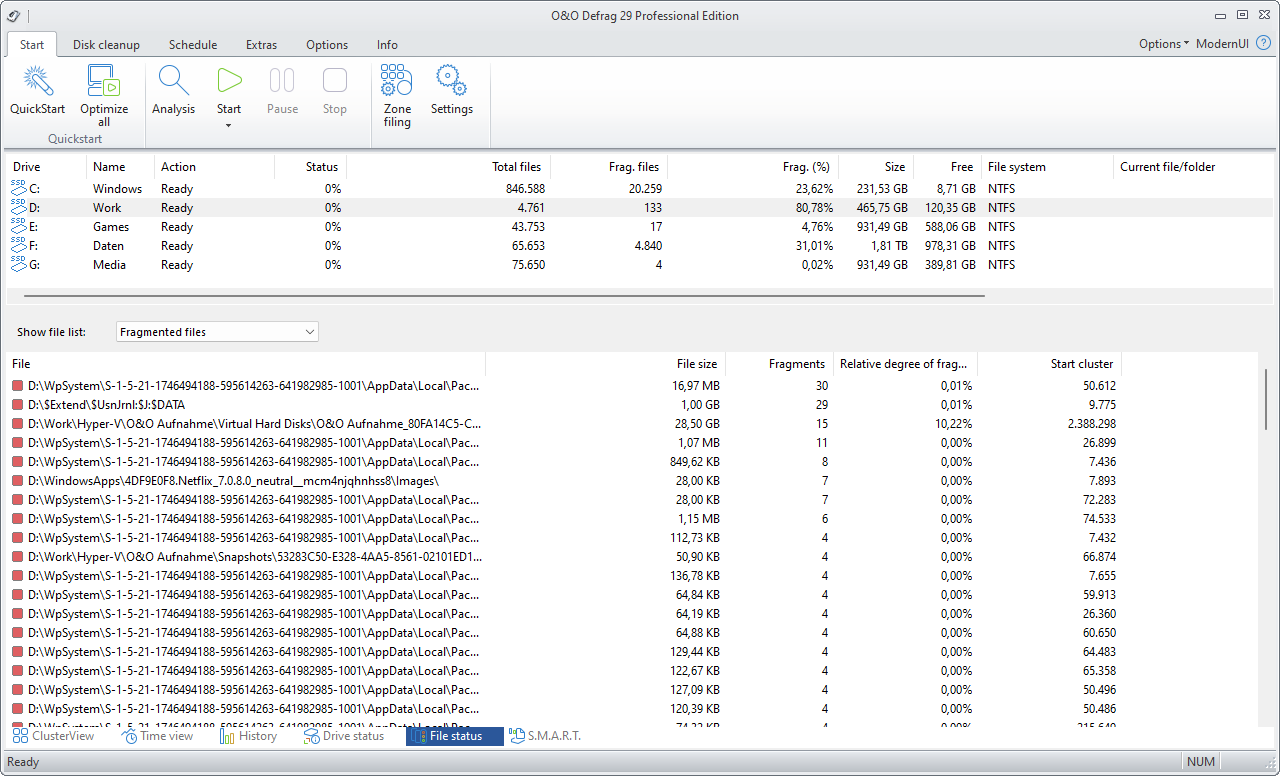The width and height of the screenshot is (1280, 776).
Task: Select the D: drive SSD icon
Action: point(19,207)
